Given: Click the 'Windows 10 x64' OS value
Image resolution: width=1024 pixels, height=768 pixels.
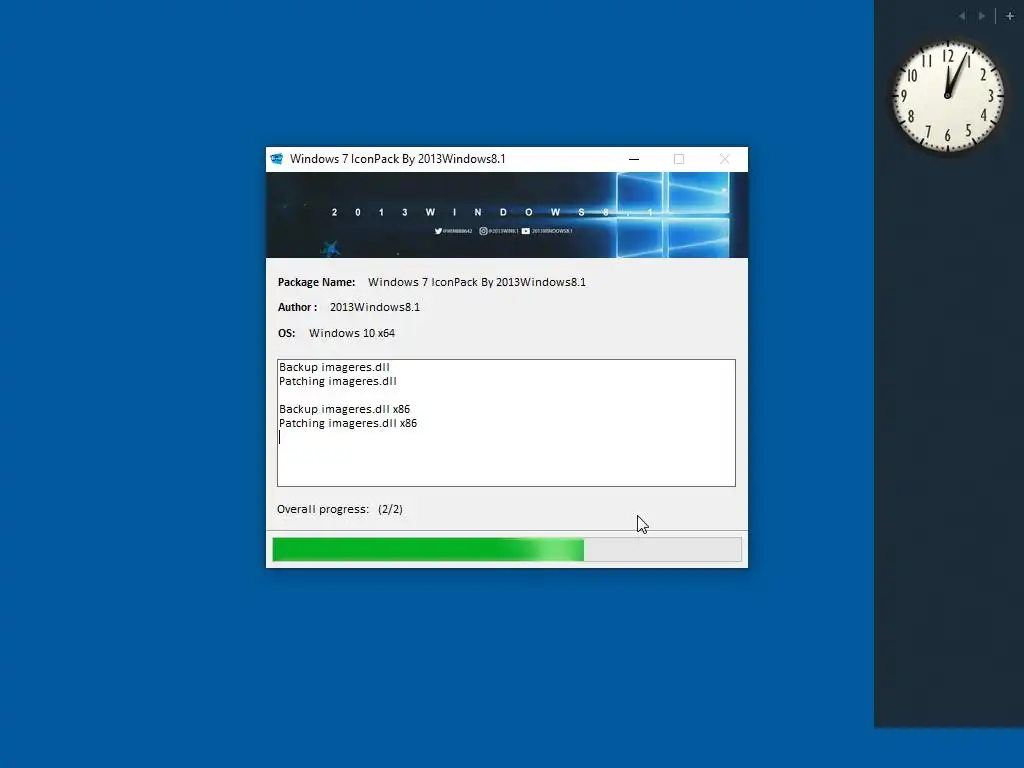Looking at the screenshot, I should pos(352,333).
